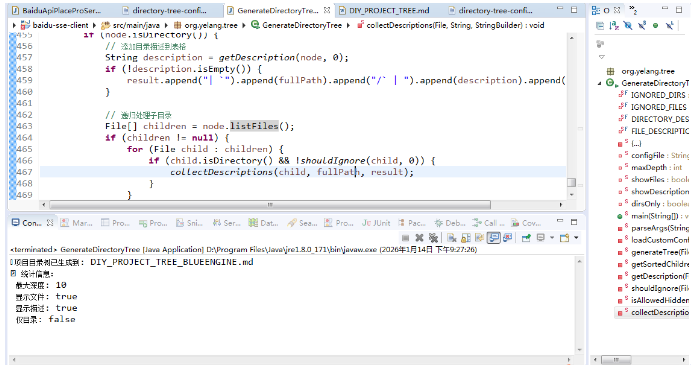
Task: Open the Sni... (Snippets) view tab
Action: (189, 223)
